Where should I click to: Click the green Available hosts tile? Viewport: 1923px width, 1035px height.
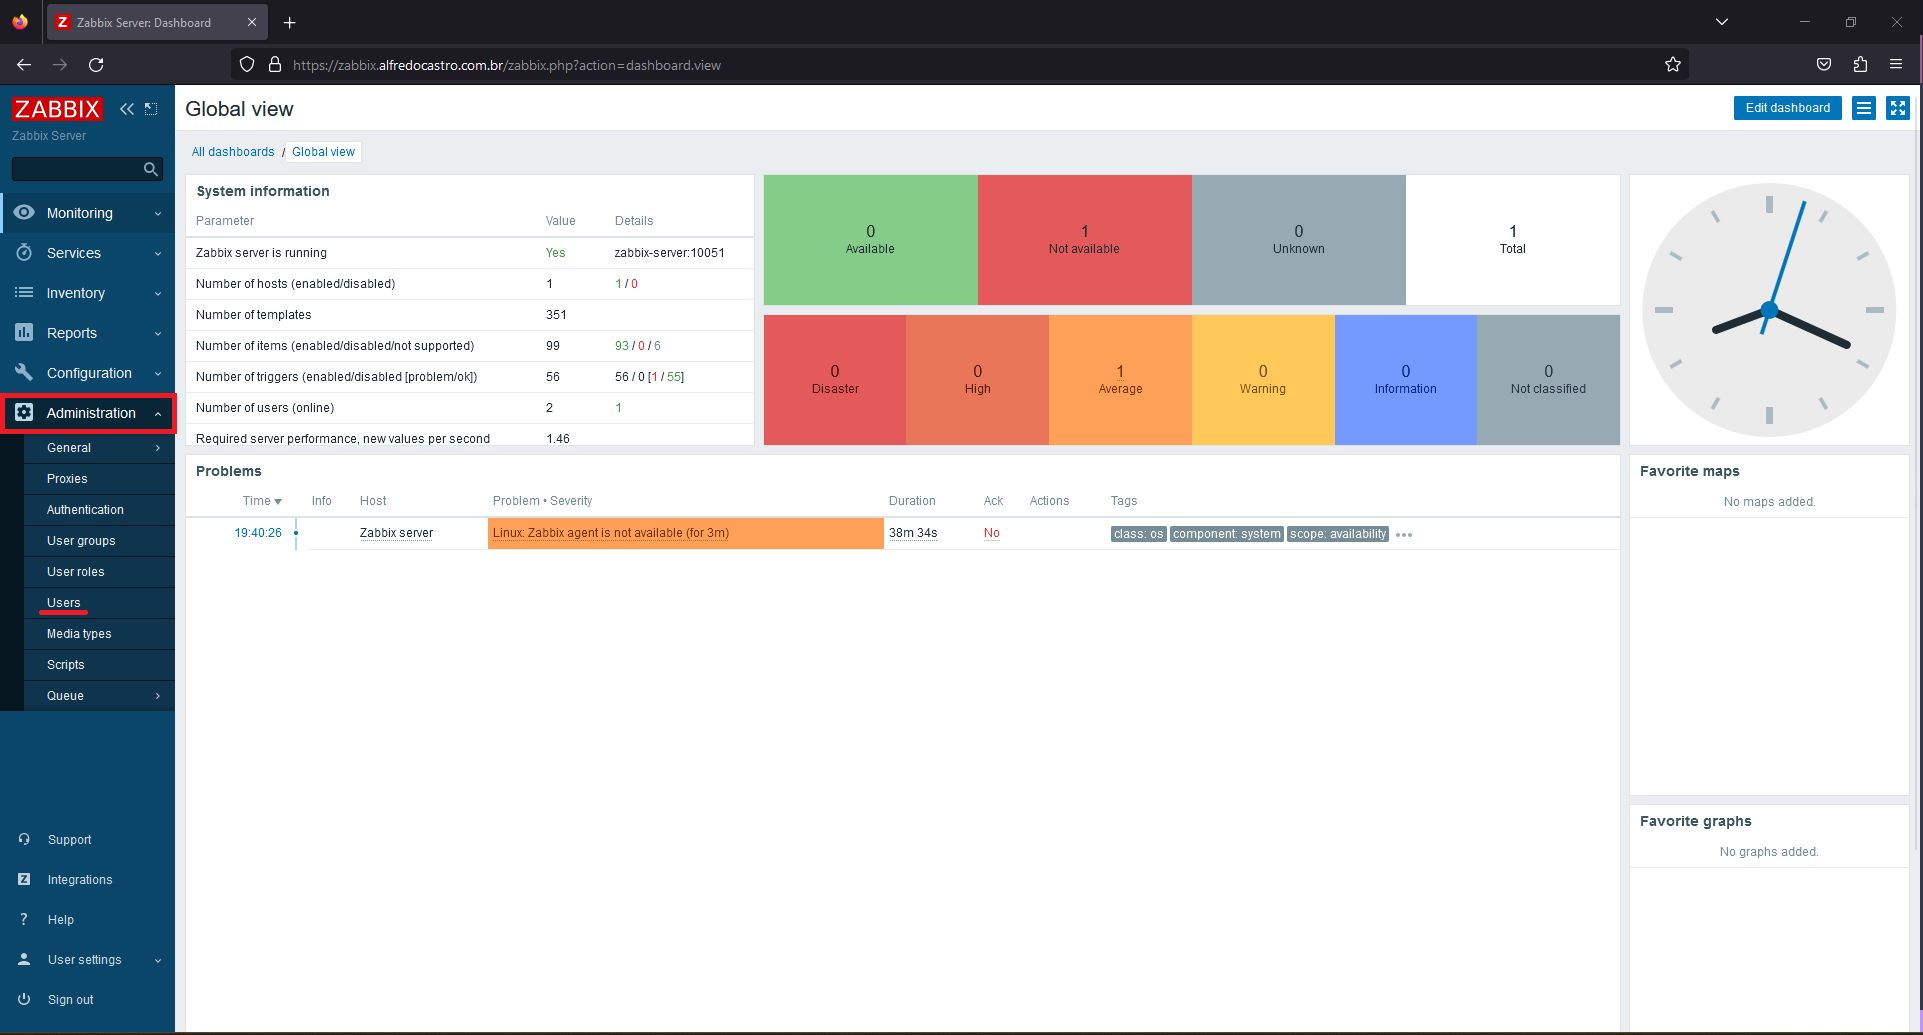(x=870, y=240)
